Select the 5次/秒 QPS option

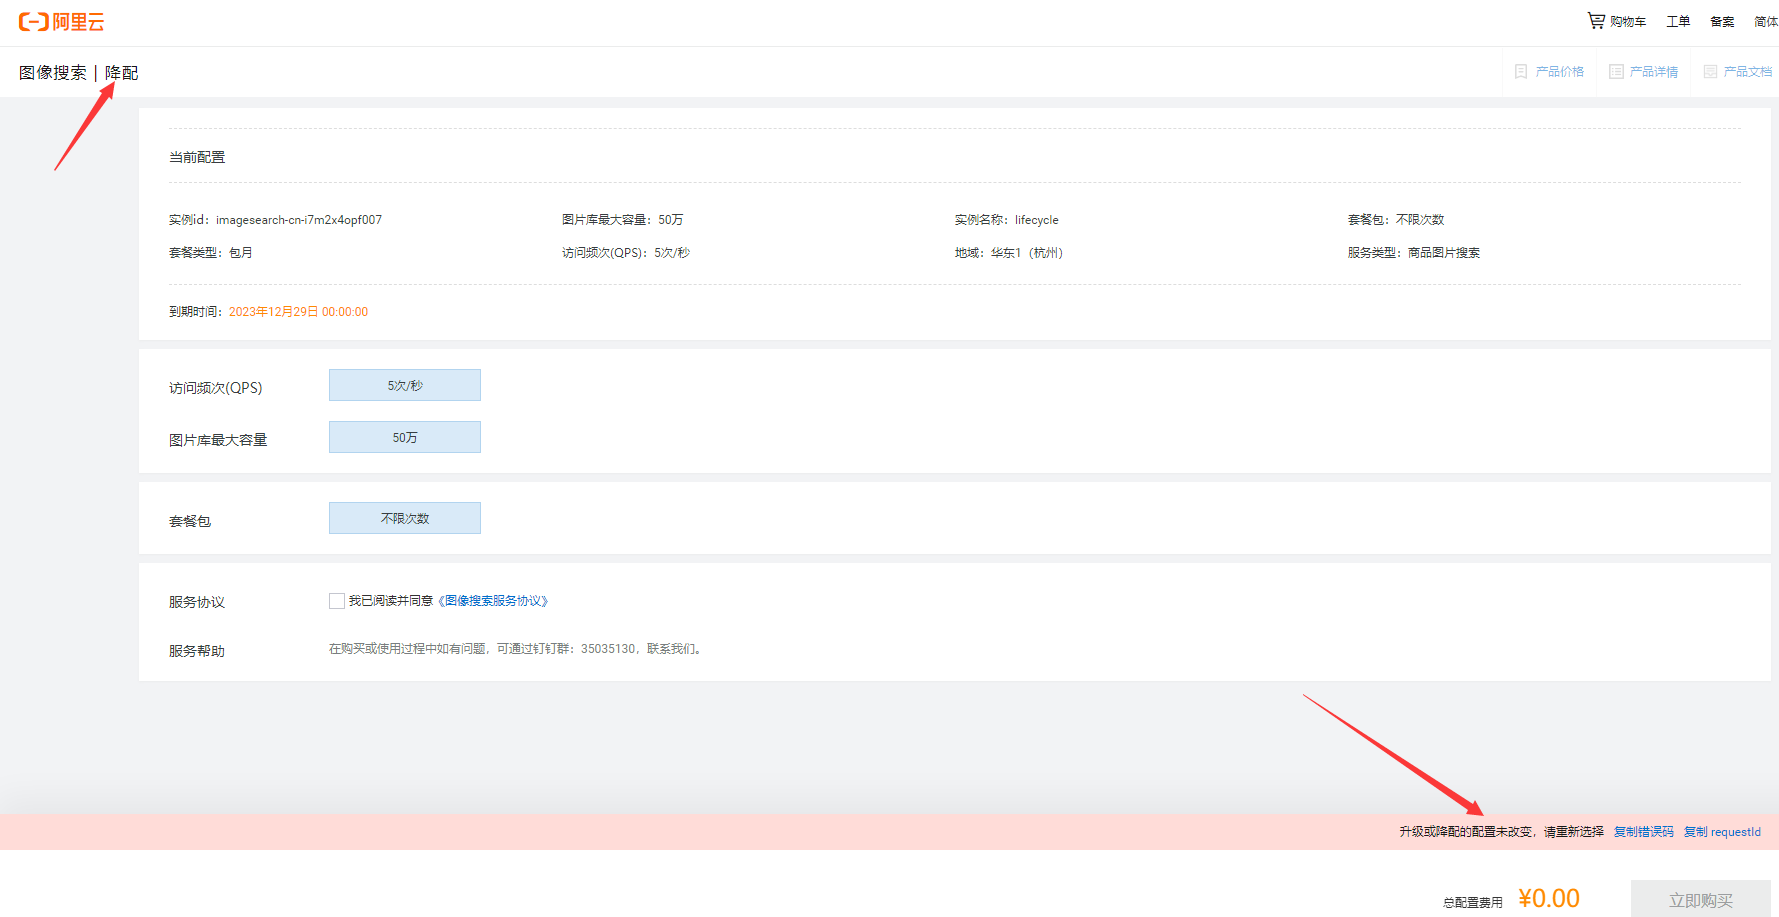[x=405, y=385]
